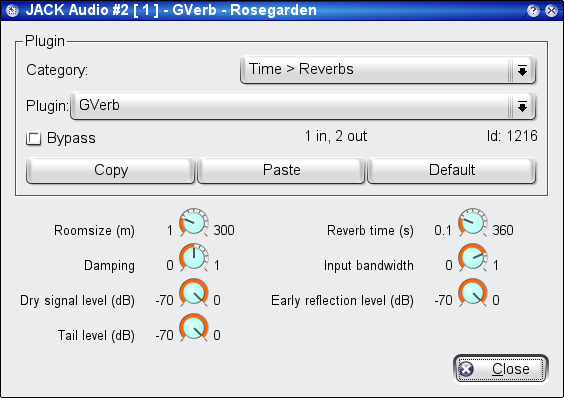This screenshot has height=398, width=564.
Task: Click the '1 in, 2 out' text
Action: [x=336, y=136]
